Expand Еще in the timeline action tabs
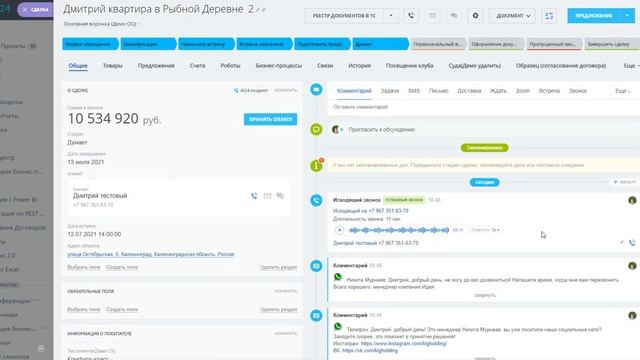The width and height of the screenshot is (640, 360). 622,91
